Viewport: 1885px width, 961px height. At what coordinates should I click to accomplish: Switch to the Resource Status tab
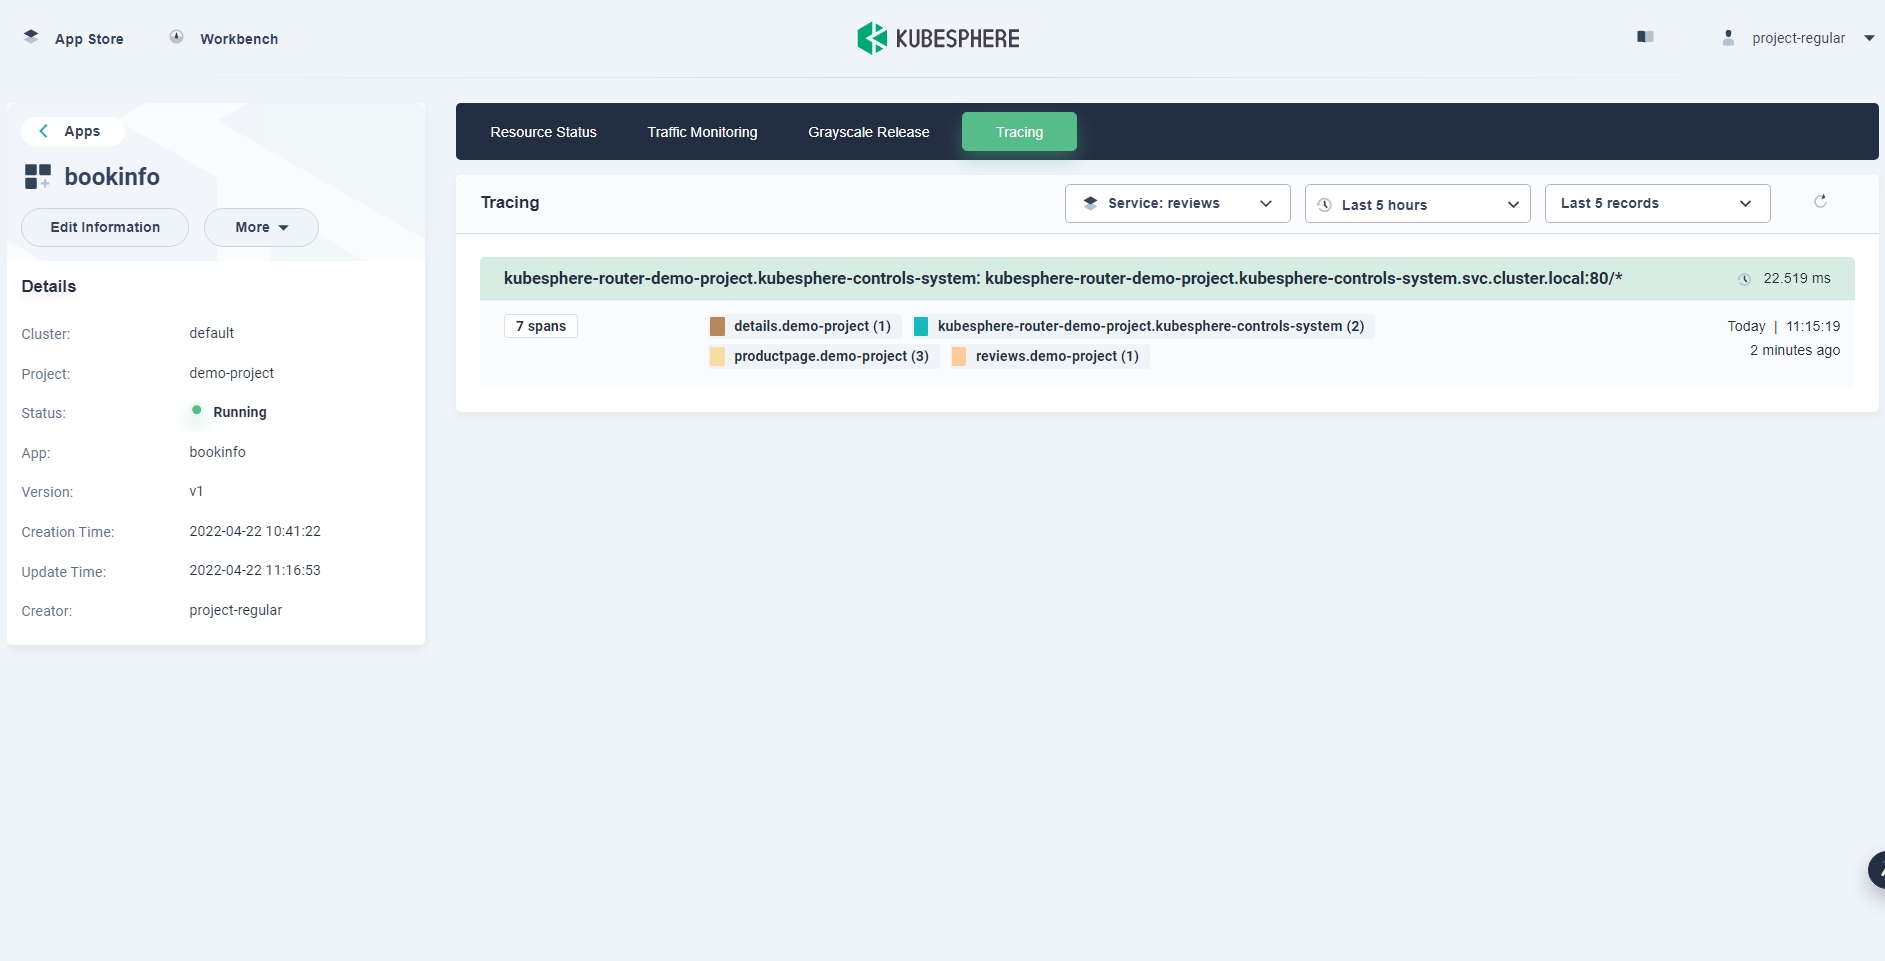point(543,132)
